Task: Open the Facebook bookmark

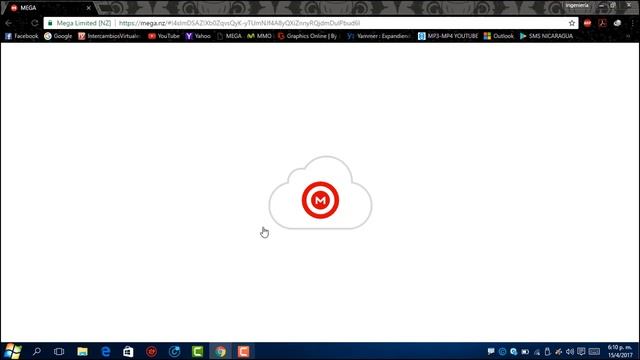Action: tap(22, 36)
